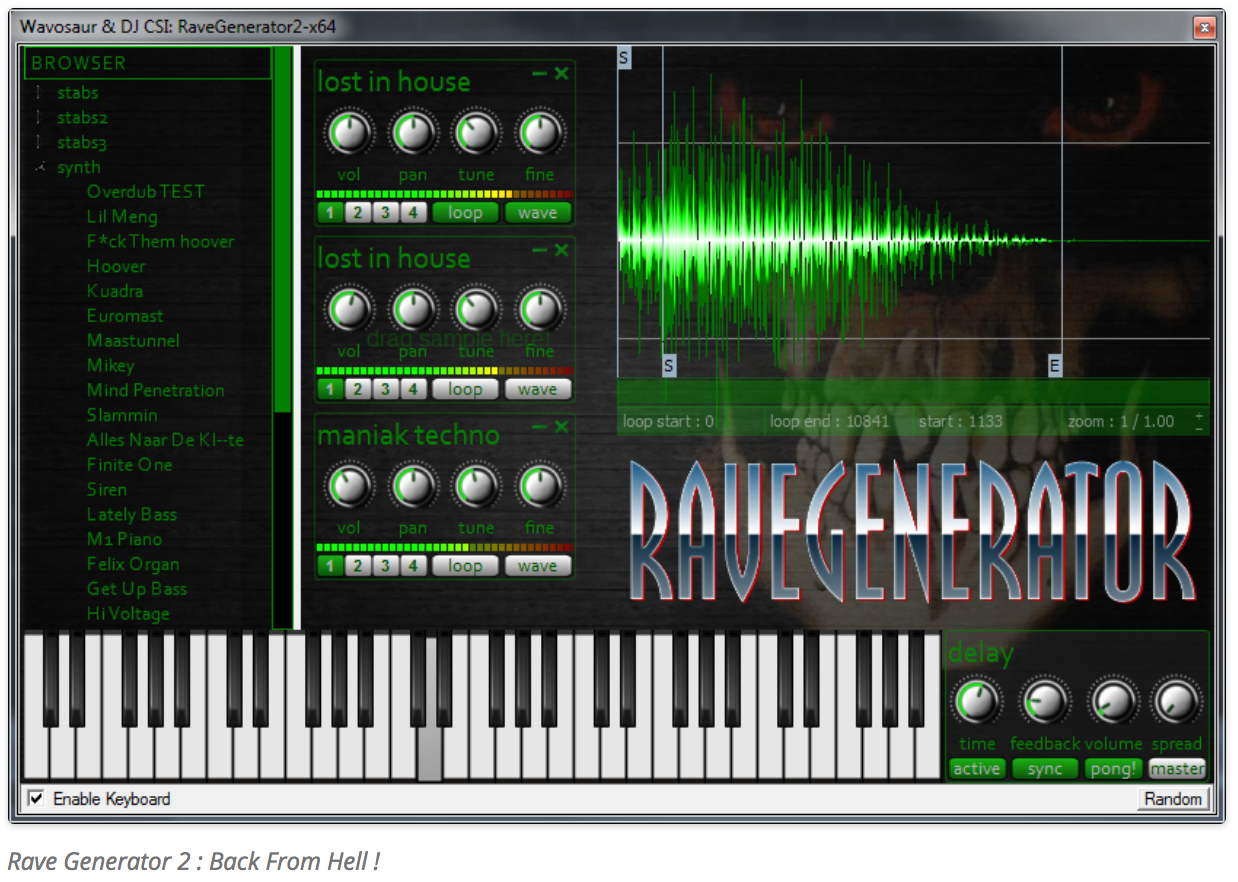Remove the second lost in house slot
The image size is (1238, 882).
[x=562, y=250]
